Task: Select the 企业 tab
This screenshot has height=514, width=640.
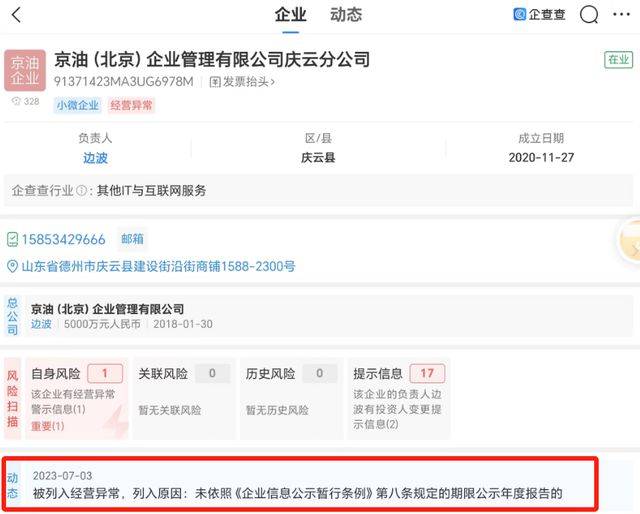Action: (290, 15)
